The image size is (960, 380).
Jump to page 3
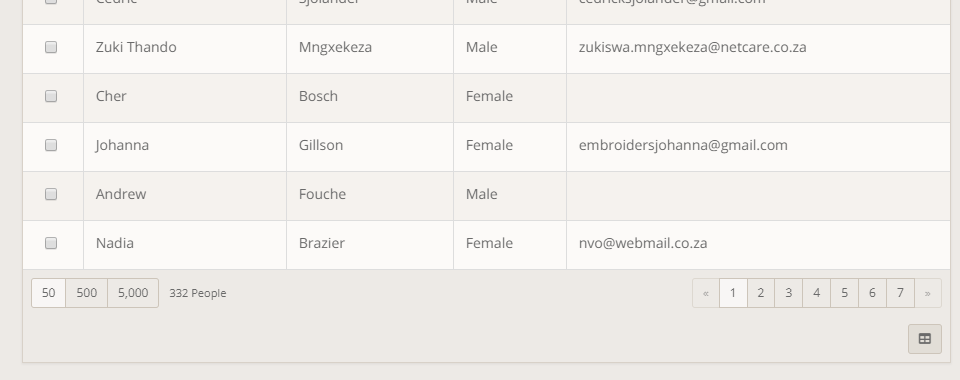[x=789, y=293]
